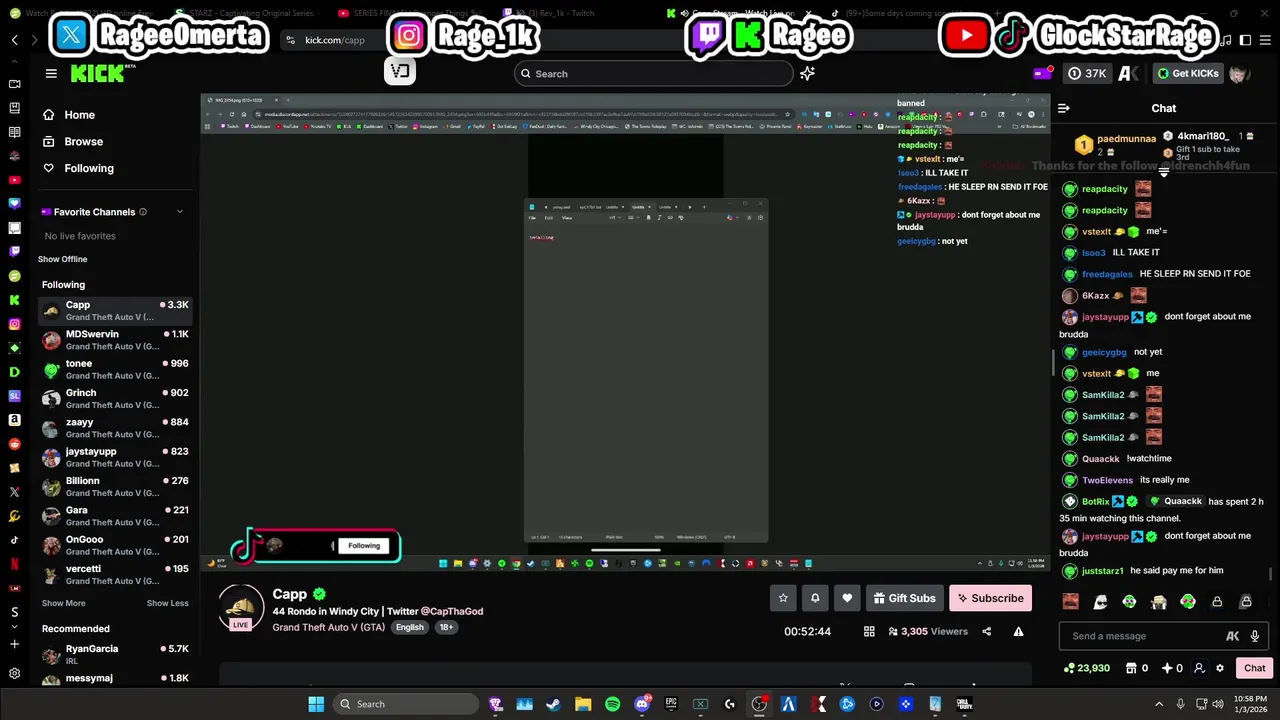Open the grid layout icon beside stream timer
This screenshot has height=720, width=1280.
click(x=869, y=631)
